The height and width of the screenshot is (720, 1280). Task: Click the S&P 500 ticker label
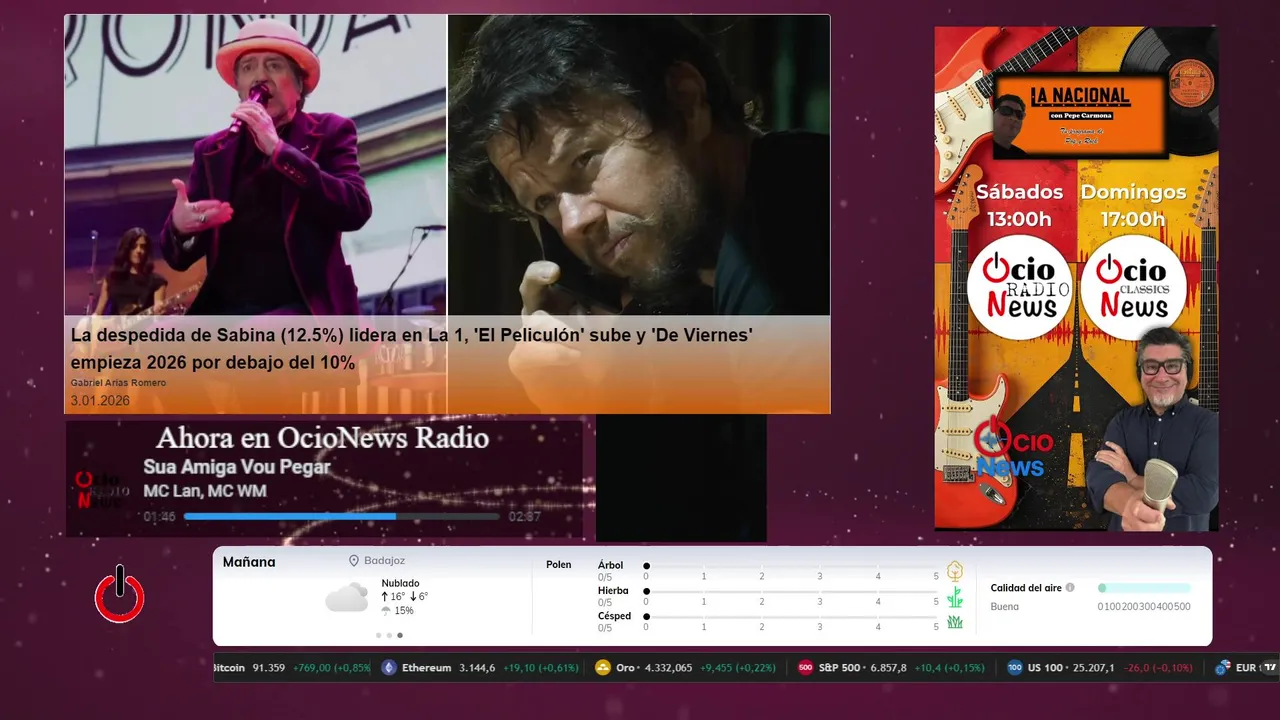tap(839, 668)
